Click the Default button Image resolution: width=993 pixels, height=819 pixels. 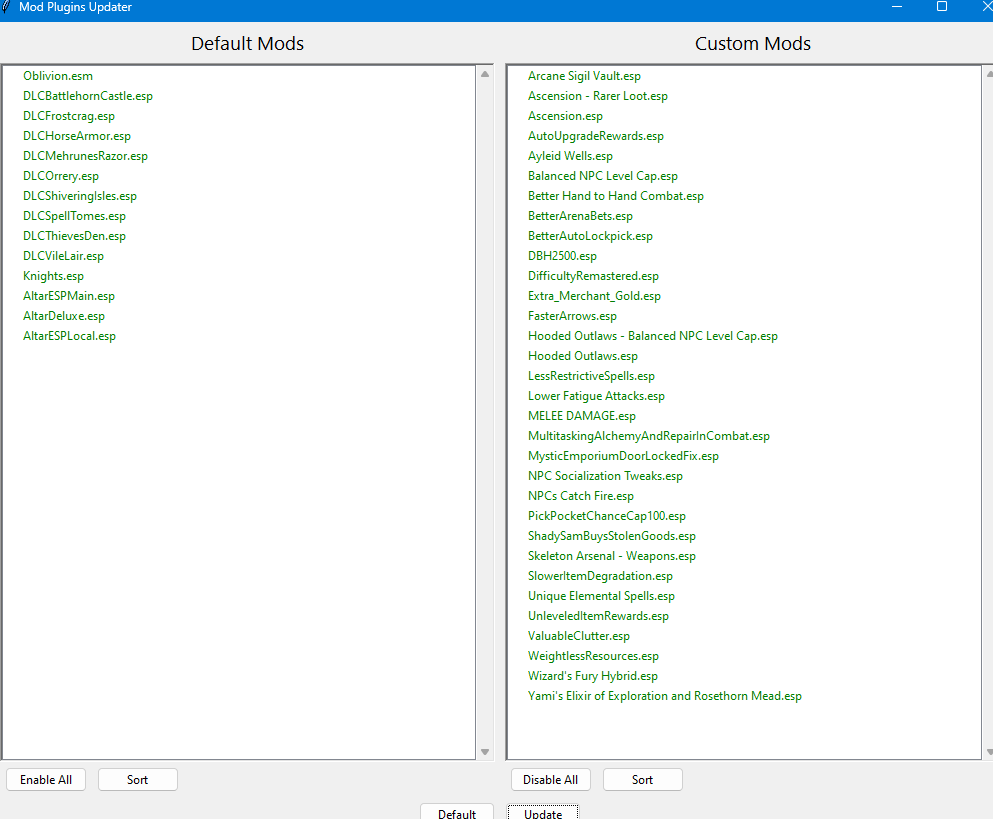point(457,812)
